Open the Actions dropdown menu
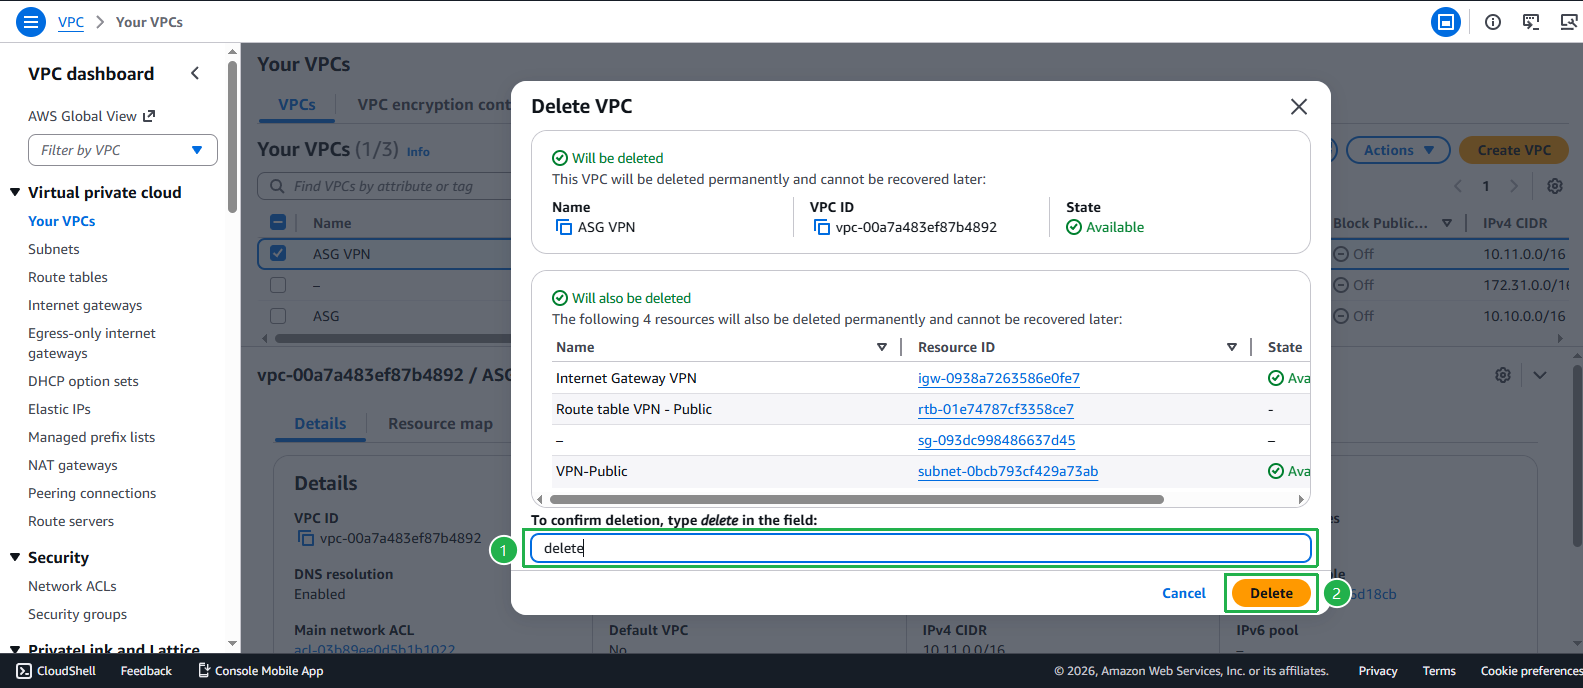 click(1398, 150)
